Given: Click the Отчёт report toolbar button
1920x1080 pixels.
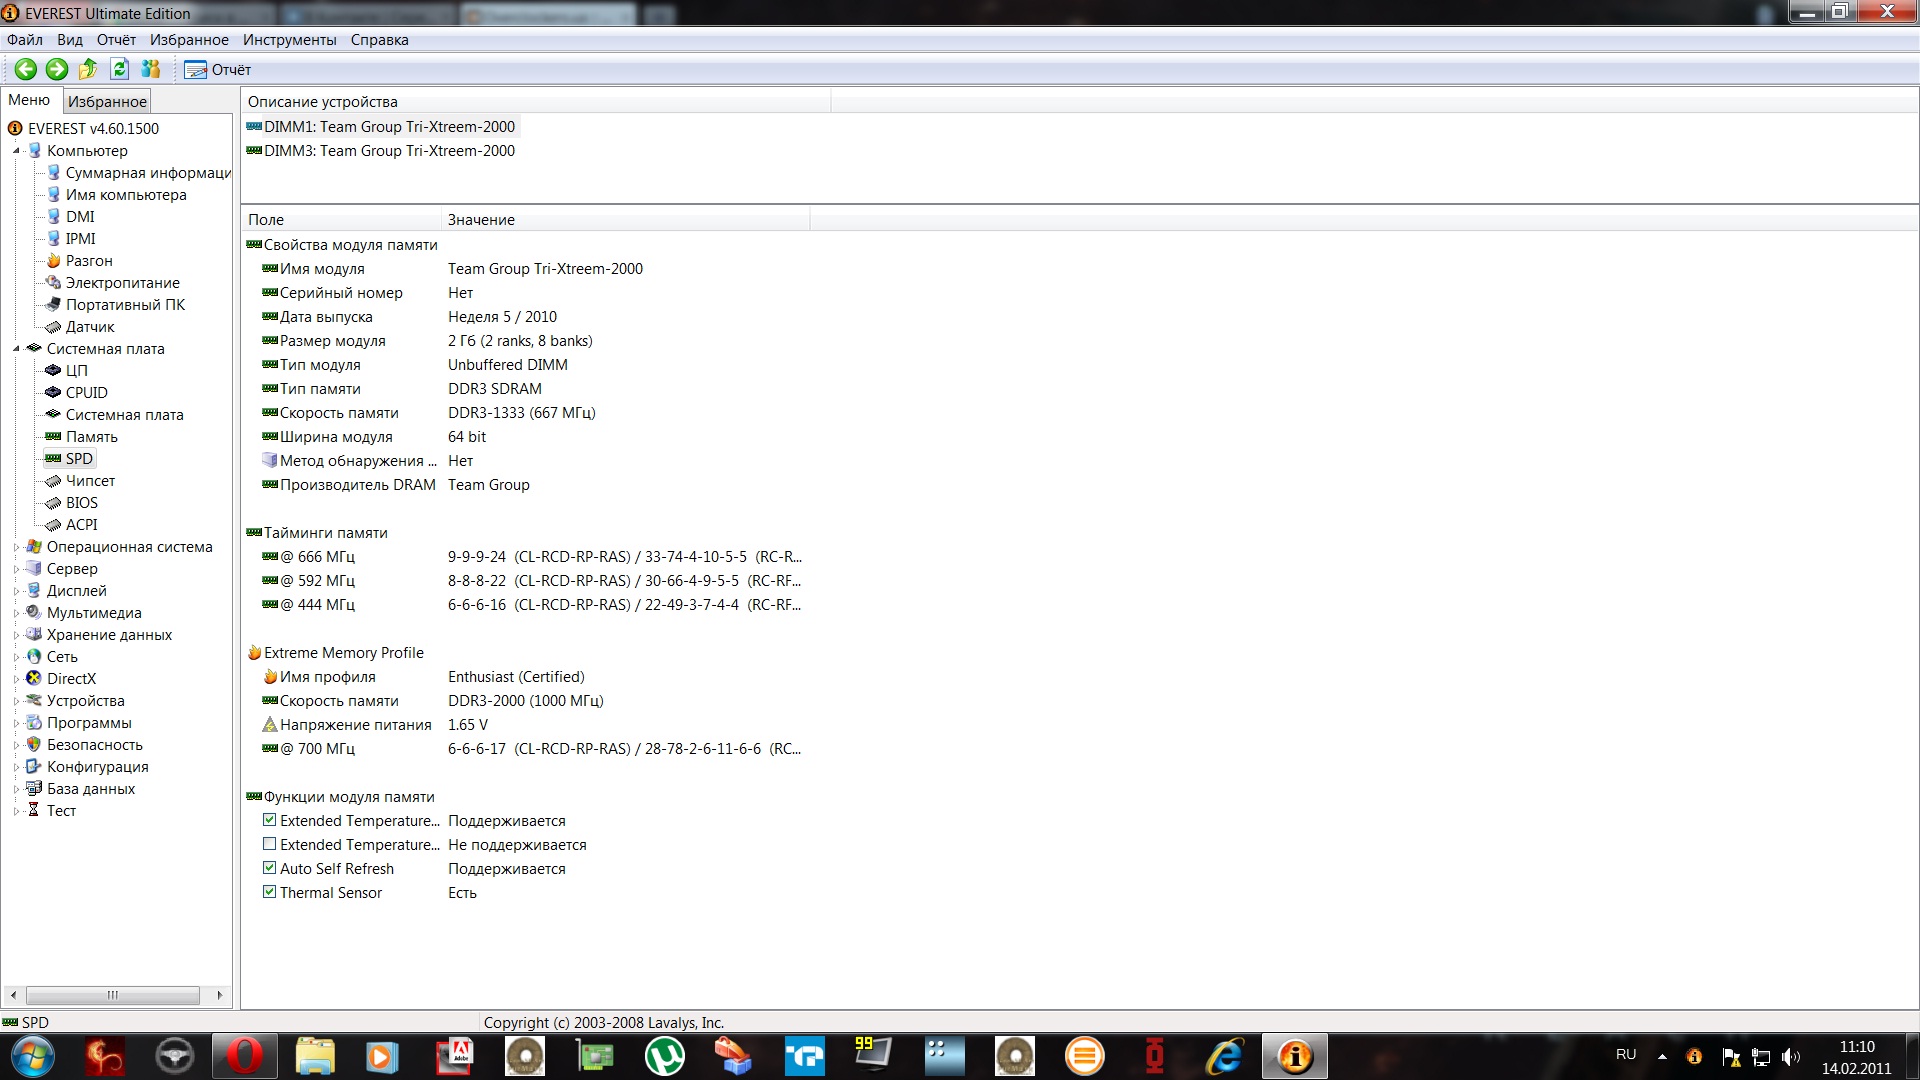Looking at the screenshot, I should point(218,69).
